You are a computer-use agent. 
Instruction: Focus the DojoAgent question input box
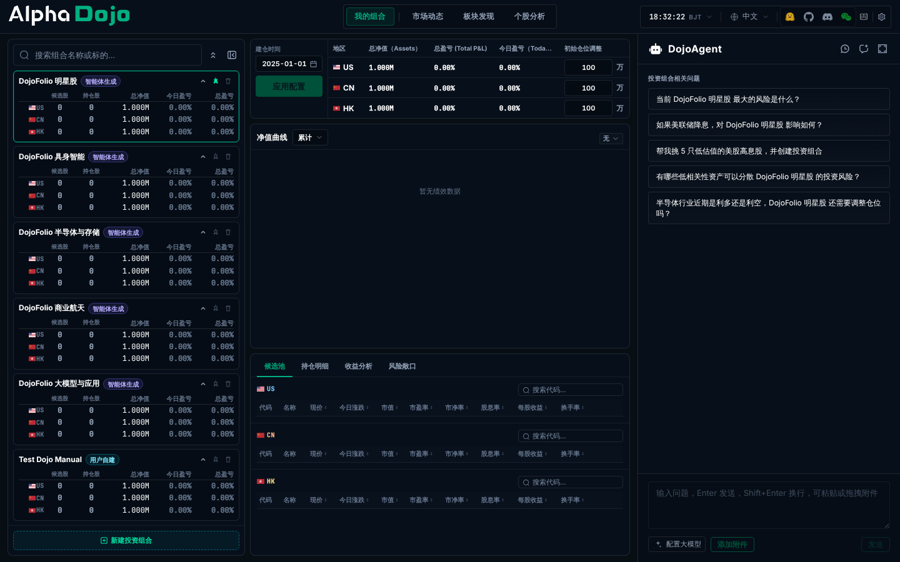pyautogui.click(x=769, y=506)
